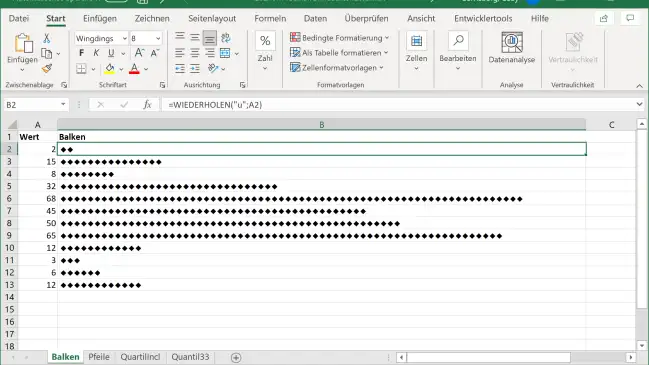Align text to vertical middle
Viewport: 649px width, 365px height.
pyautogui.click(x=195, y=38)
